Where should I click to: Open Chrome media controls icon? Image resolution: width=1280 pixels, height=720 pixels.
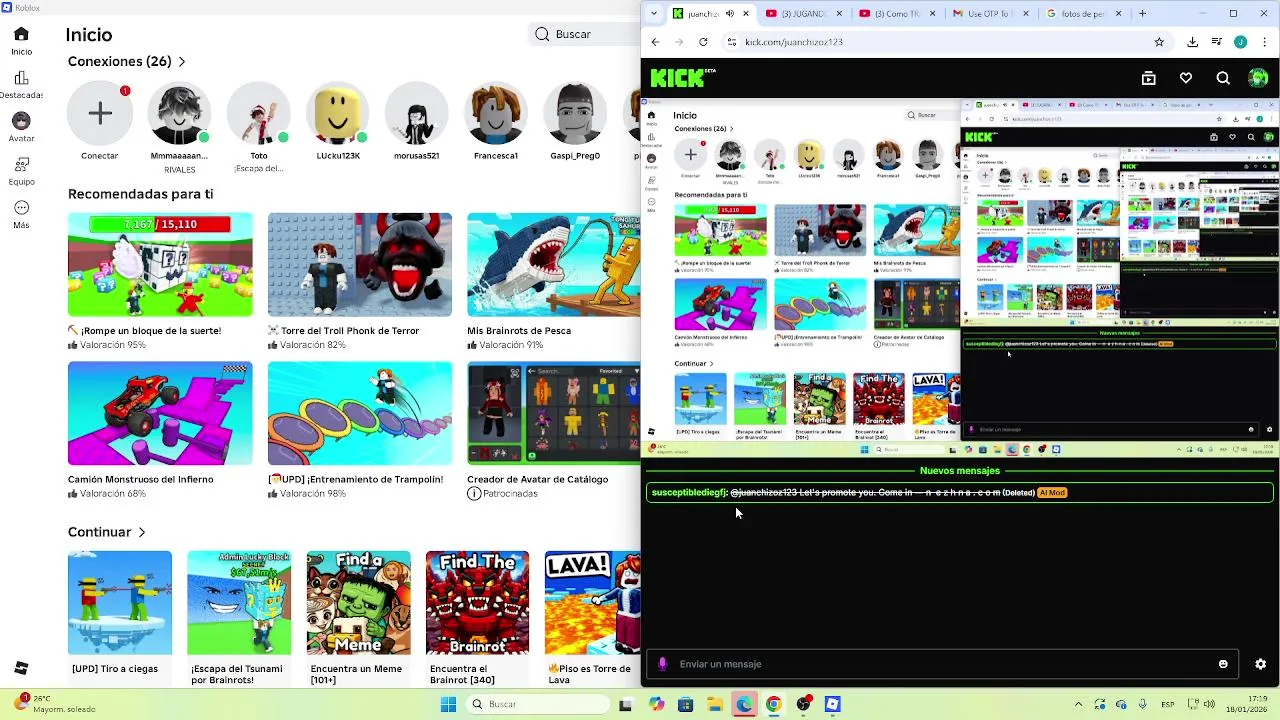(1216, 42)
